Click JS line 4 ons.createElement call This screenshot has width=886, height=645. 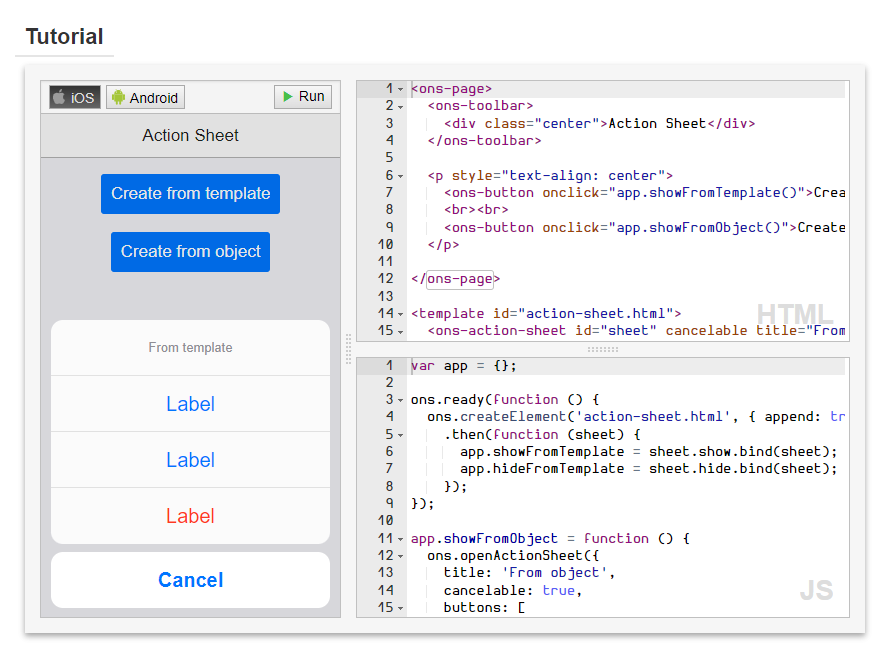(636, 417)
